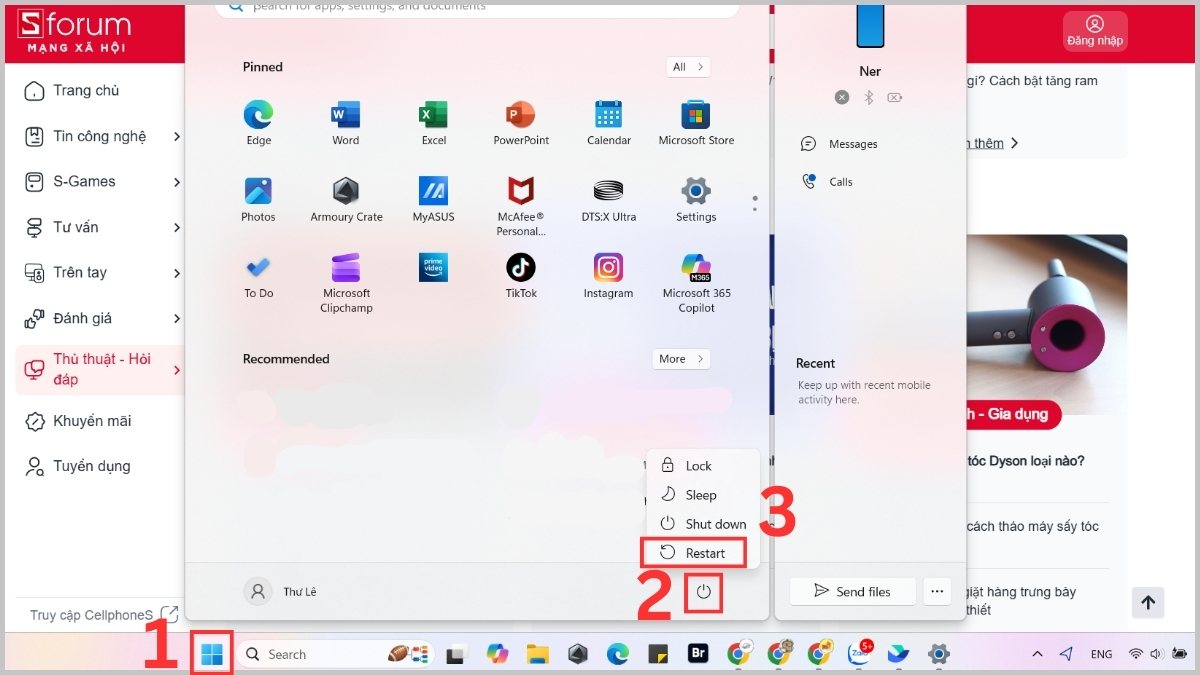Open Calls in the phone panel
The height and width of the screenshot is (675, 1200).
tap(827, 182)
